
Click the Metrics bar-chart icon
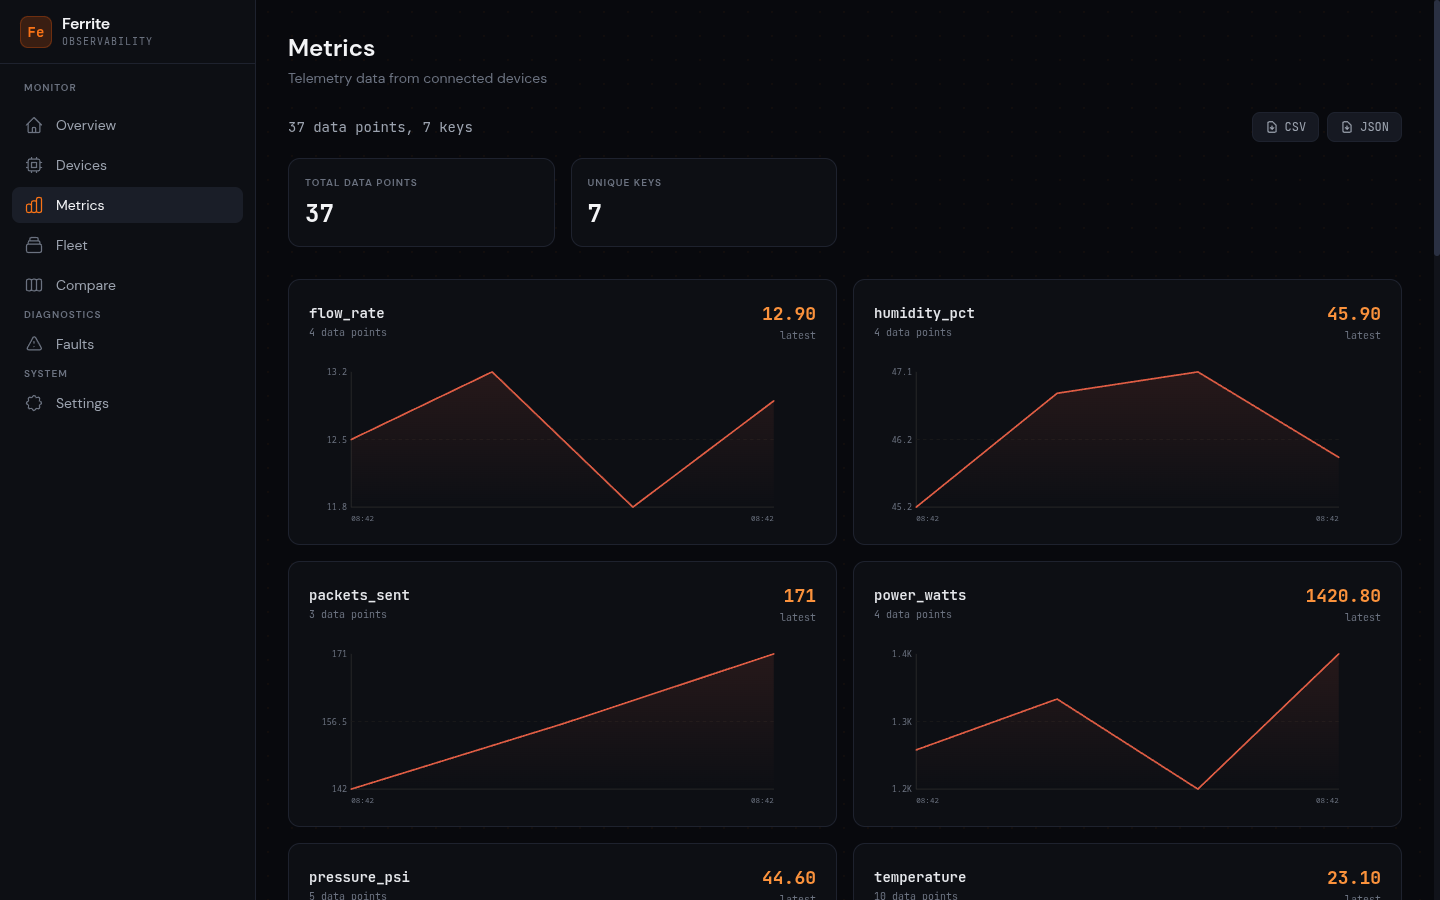34,205
